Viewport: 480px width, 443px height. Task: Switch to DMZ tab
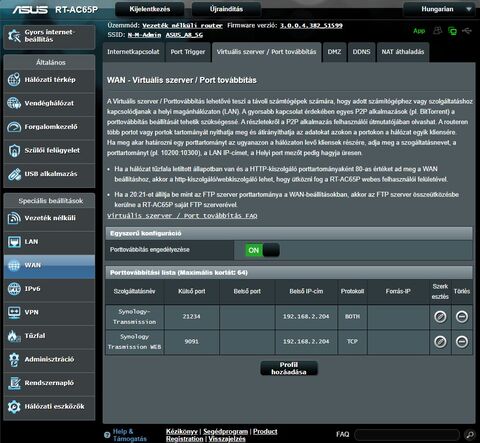334,52
